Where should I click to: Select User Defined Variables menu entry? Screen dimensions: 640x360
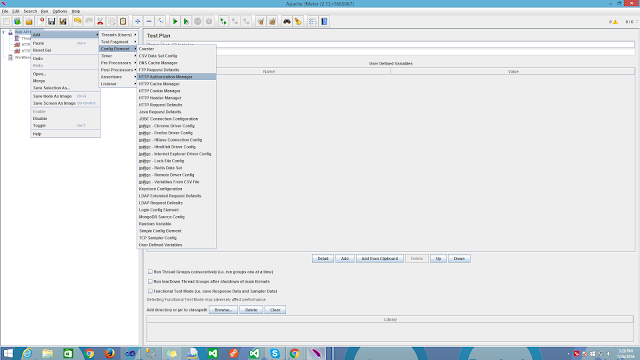[176, 245]
